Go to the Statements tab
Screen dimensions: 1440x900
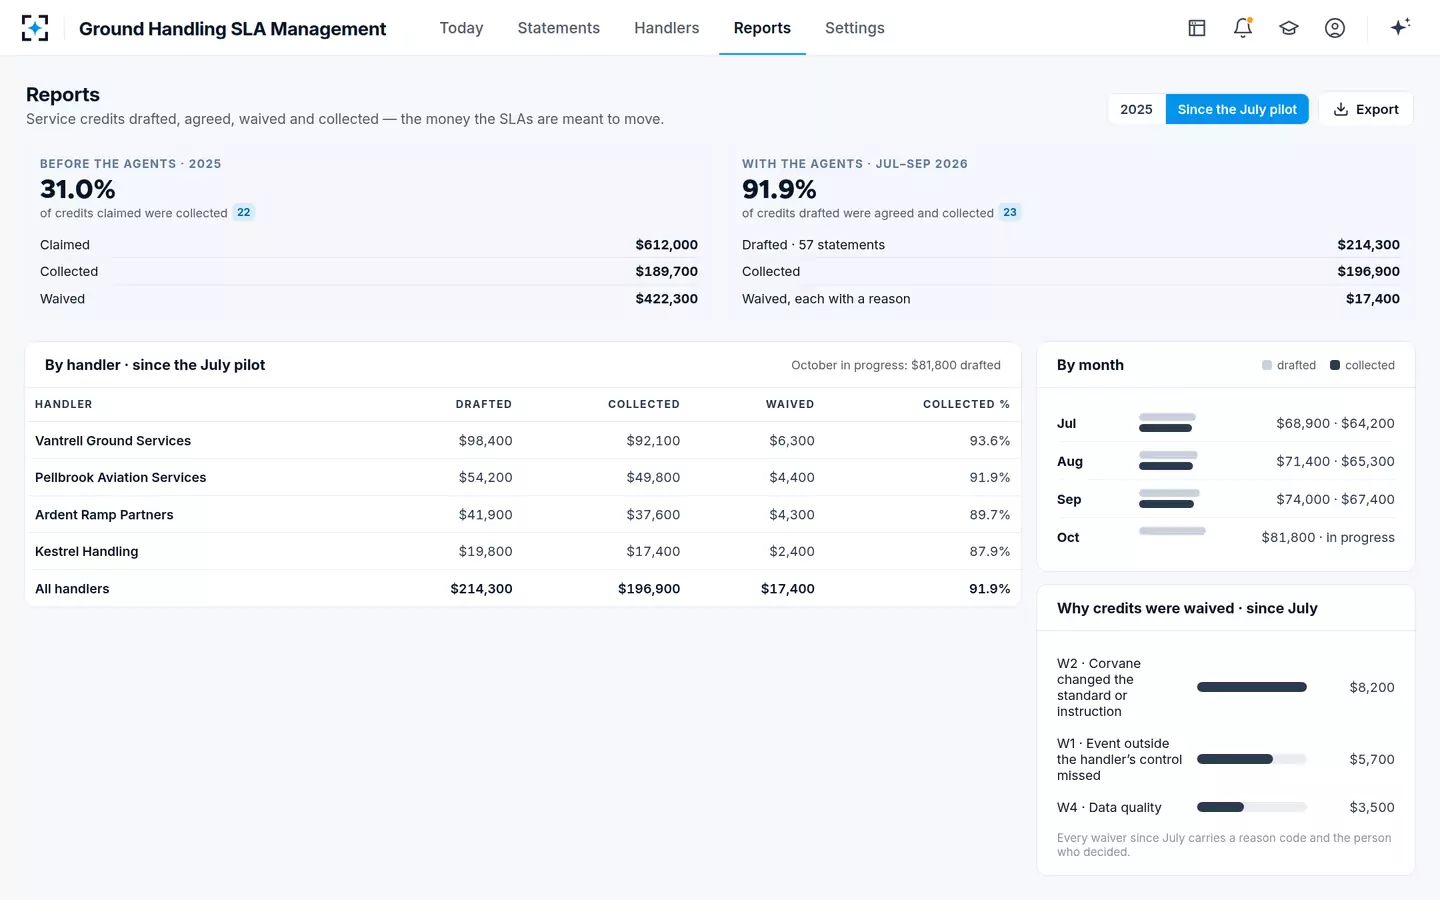559,28
